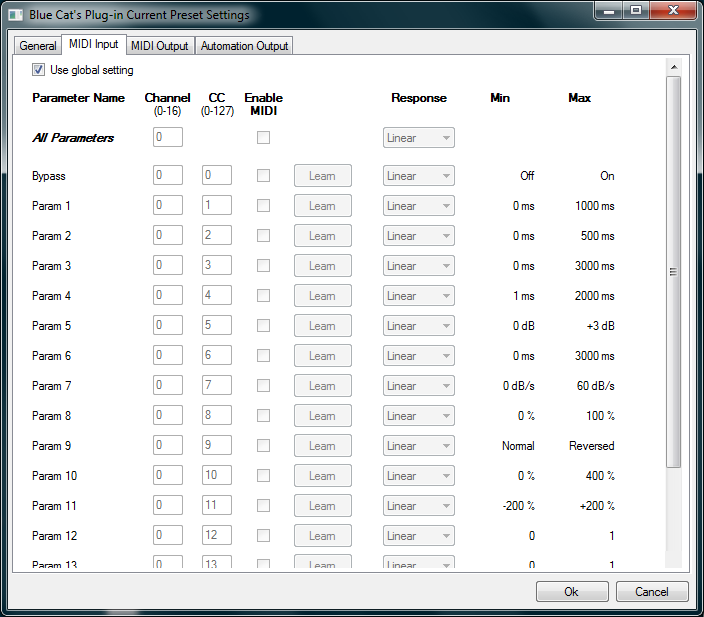Screen dimensions: 704x617
Task: Tick Enable MIDI checkbox for Param 11
Action: coord(264,506)
